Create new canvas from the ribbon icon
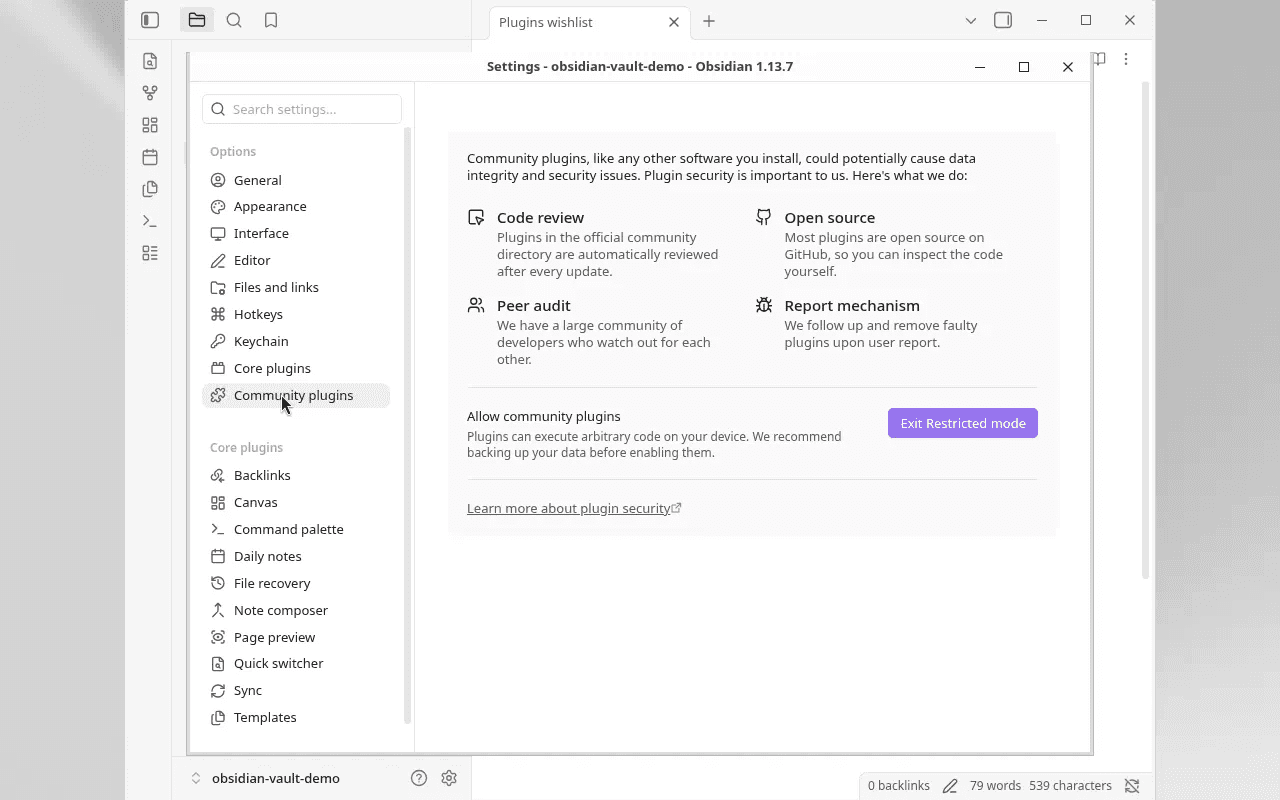 coord(150,125)
